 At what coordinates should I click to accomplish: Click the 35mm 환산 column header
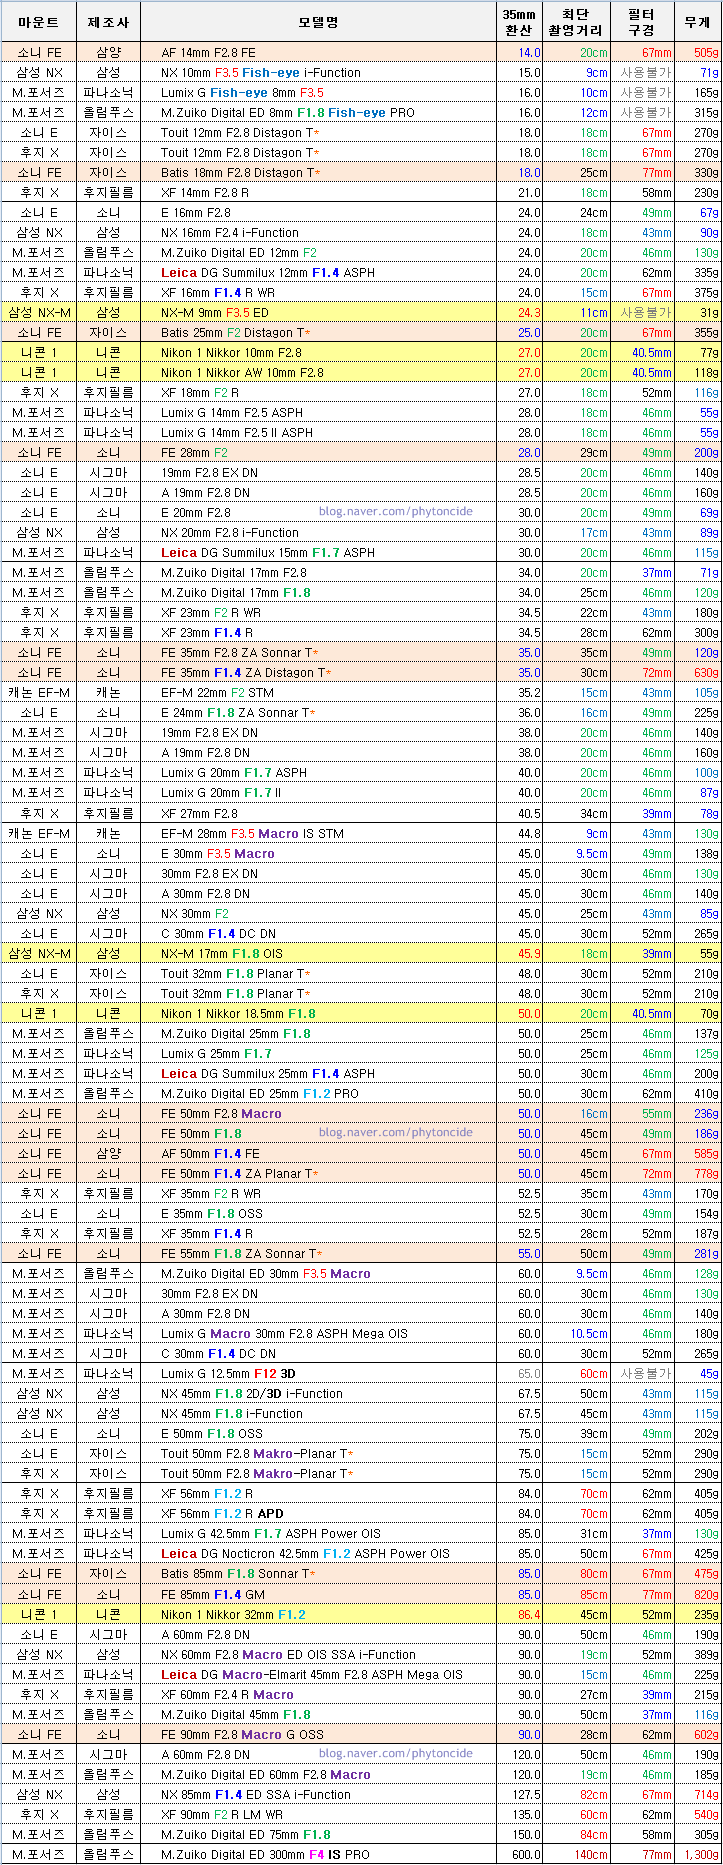[x=518, y=21]
